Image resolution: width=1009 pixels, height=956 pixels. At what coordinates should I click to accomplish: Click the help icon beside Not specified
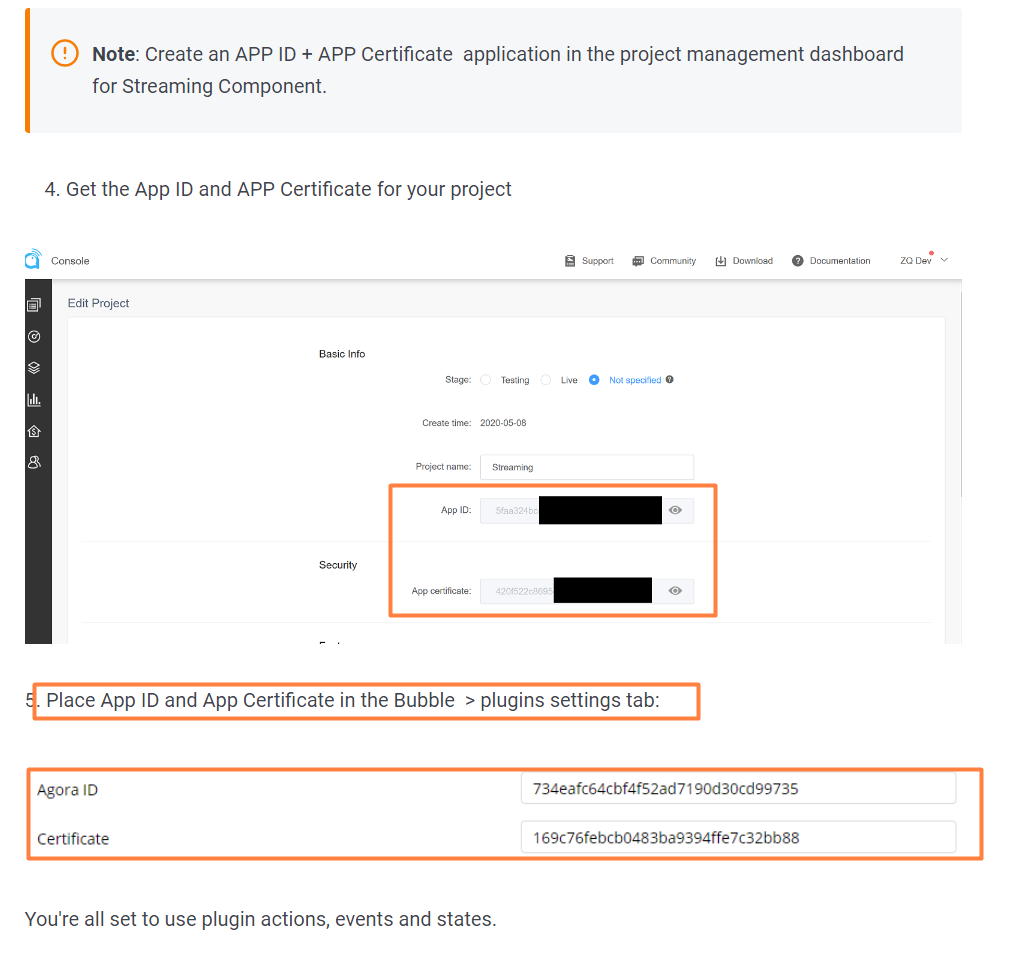[x=670, y=380]
